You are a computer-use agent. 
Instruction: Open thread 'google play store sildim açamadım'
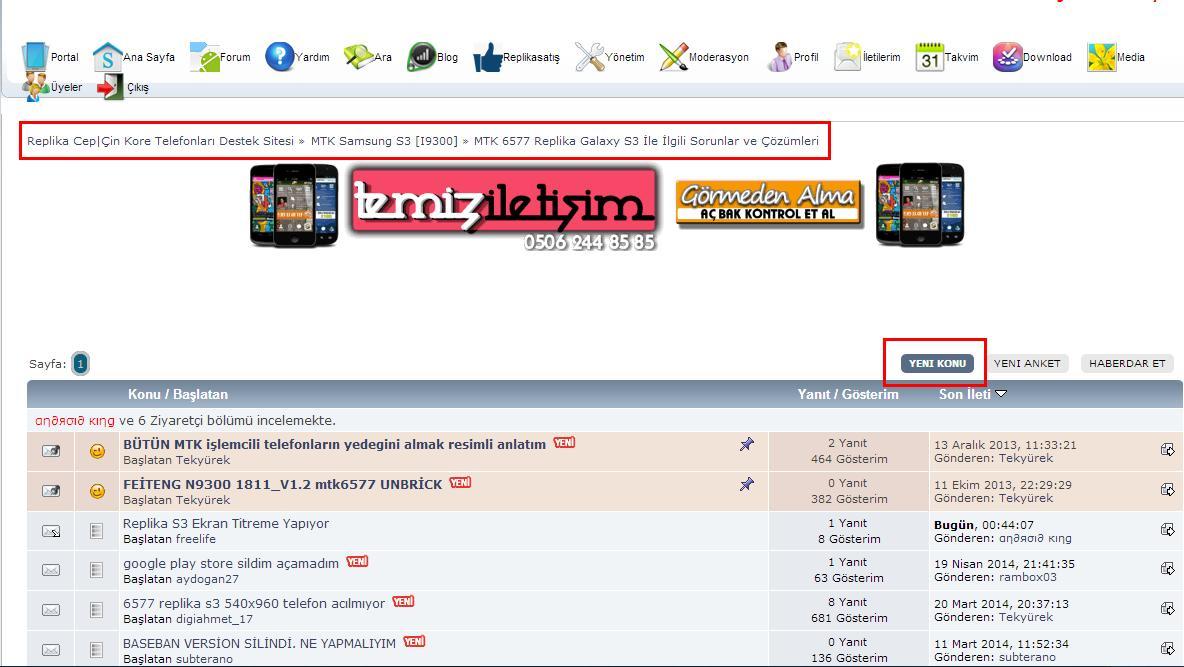231,563
